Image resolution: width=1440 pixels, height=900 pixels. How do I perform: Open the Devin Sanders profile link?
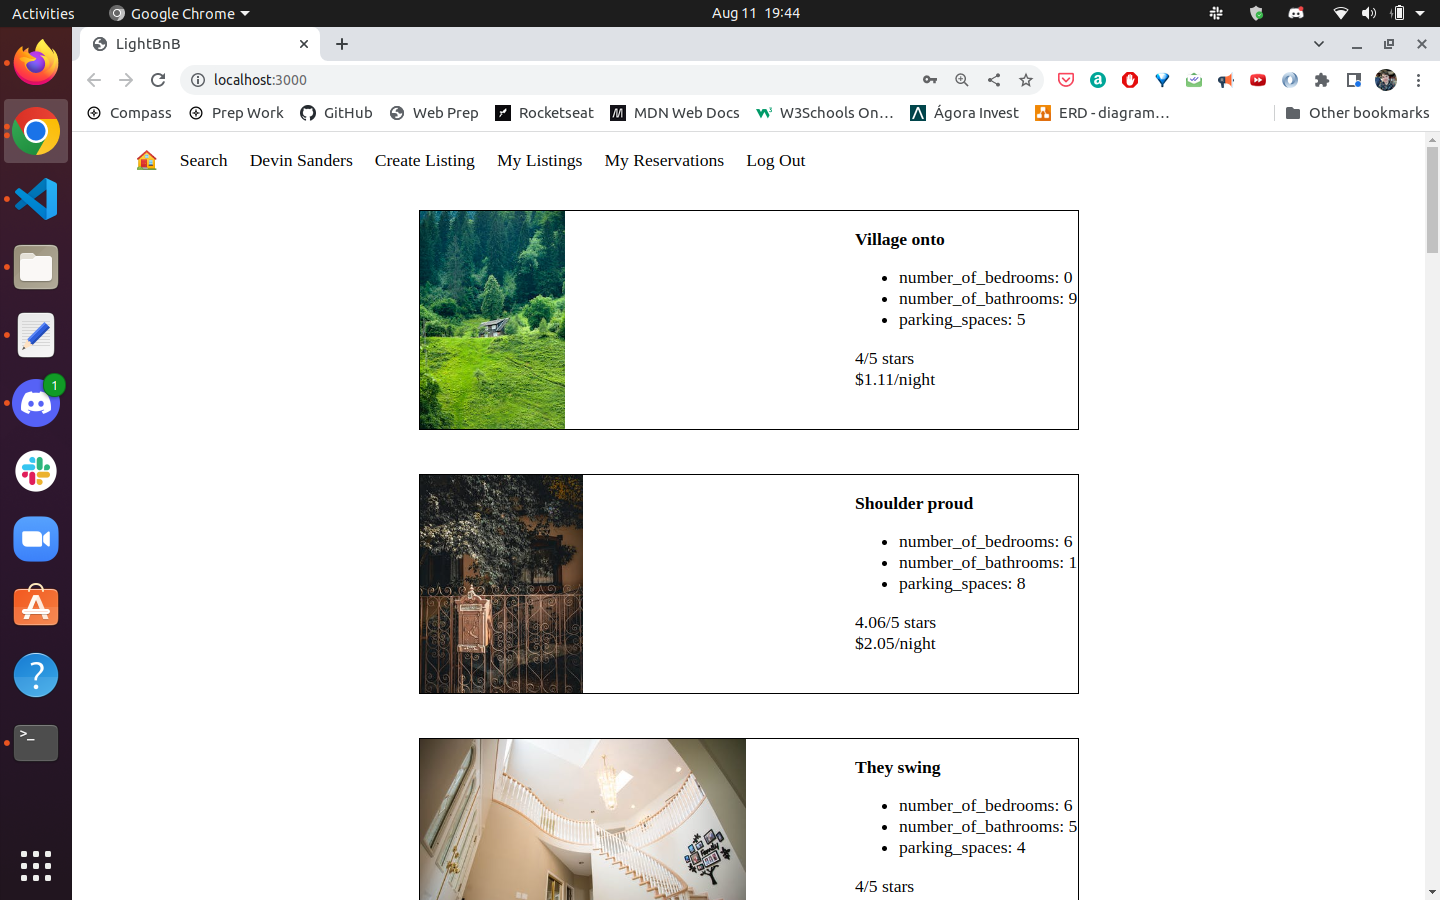pyautogui.click(x=301, y=160)
